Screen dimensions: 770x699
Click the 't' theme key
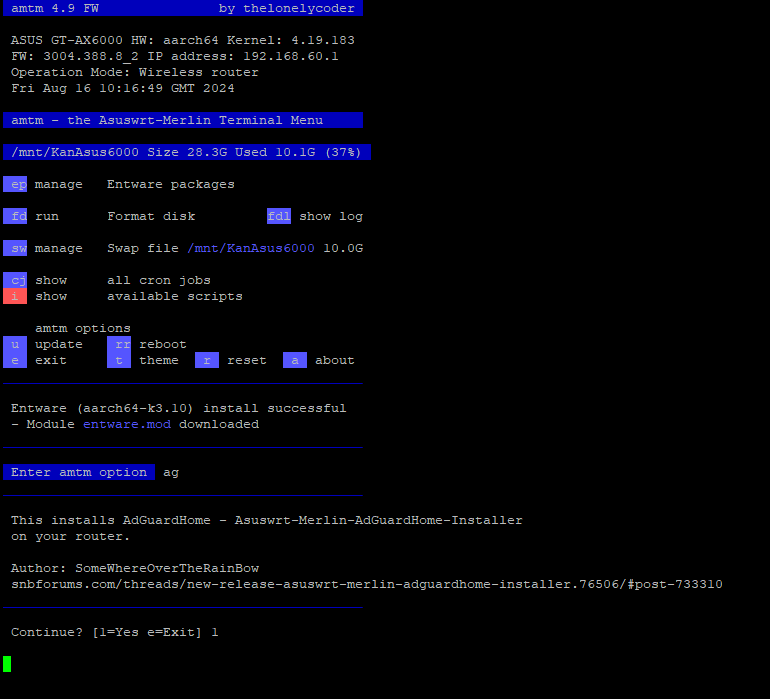tap(119, 360)
